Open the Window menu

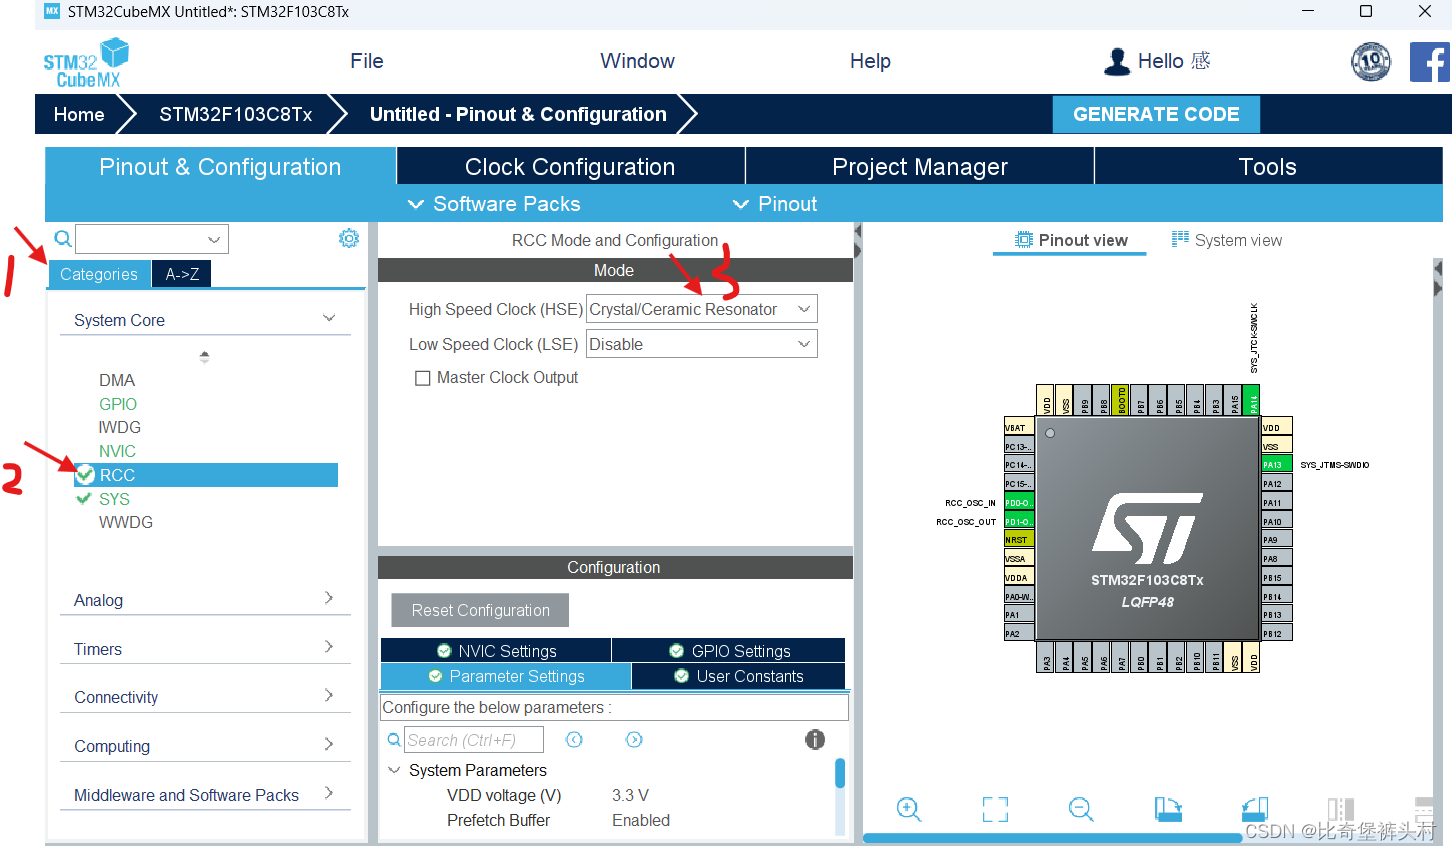[x=637, y=61]
